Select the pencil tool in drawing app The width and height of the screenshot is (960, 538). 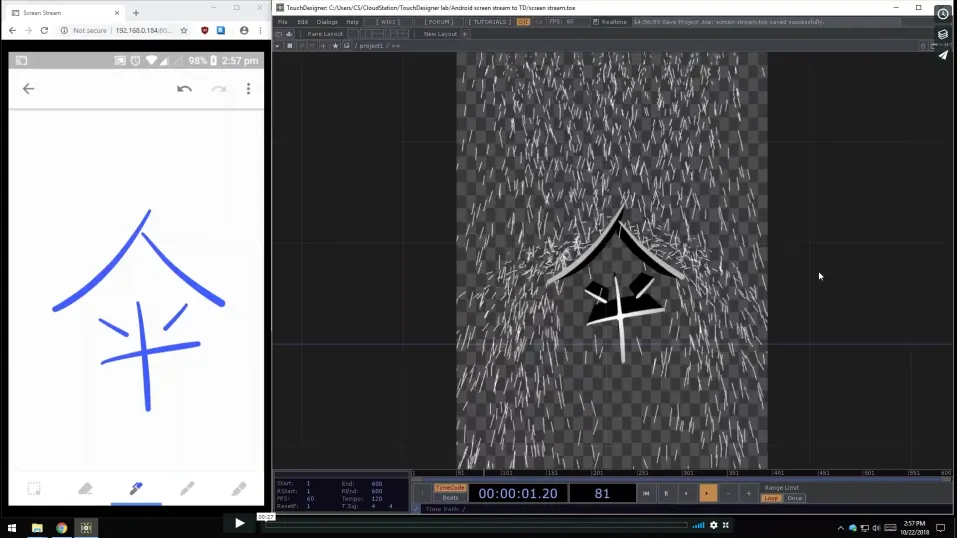click(x=187, y=488)
